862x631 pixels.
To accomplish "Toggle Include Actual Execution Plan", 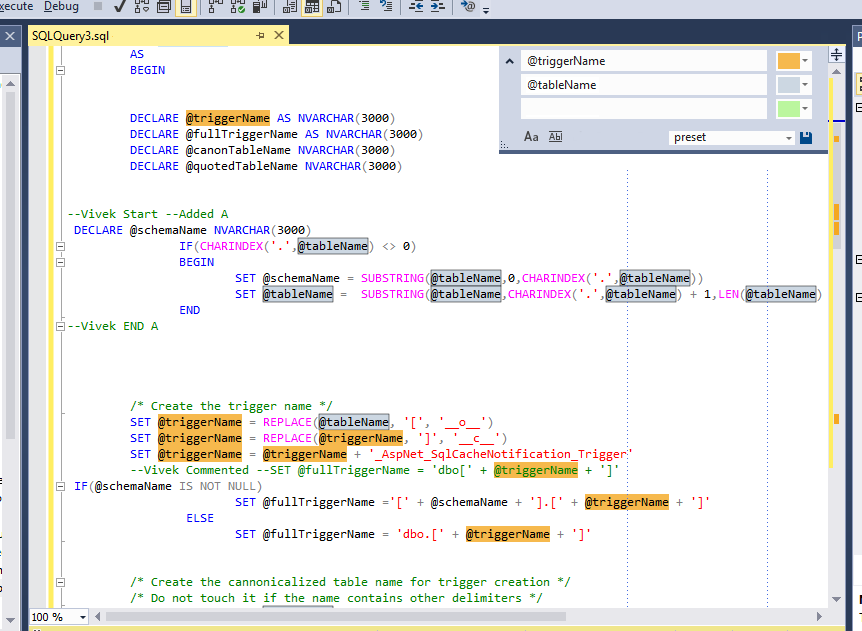I will tap(216, 6).
